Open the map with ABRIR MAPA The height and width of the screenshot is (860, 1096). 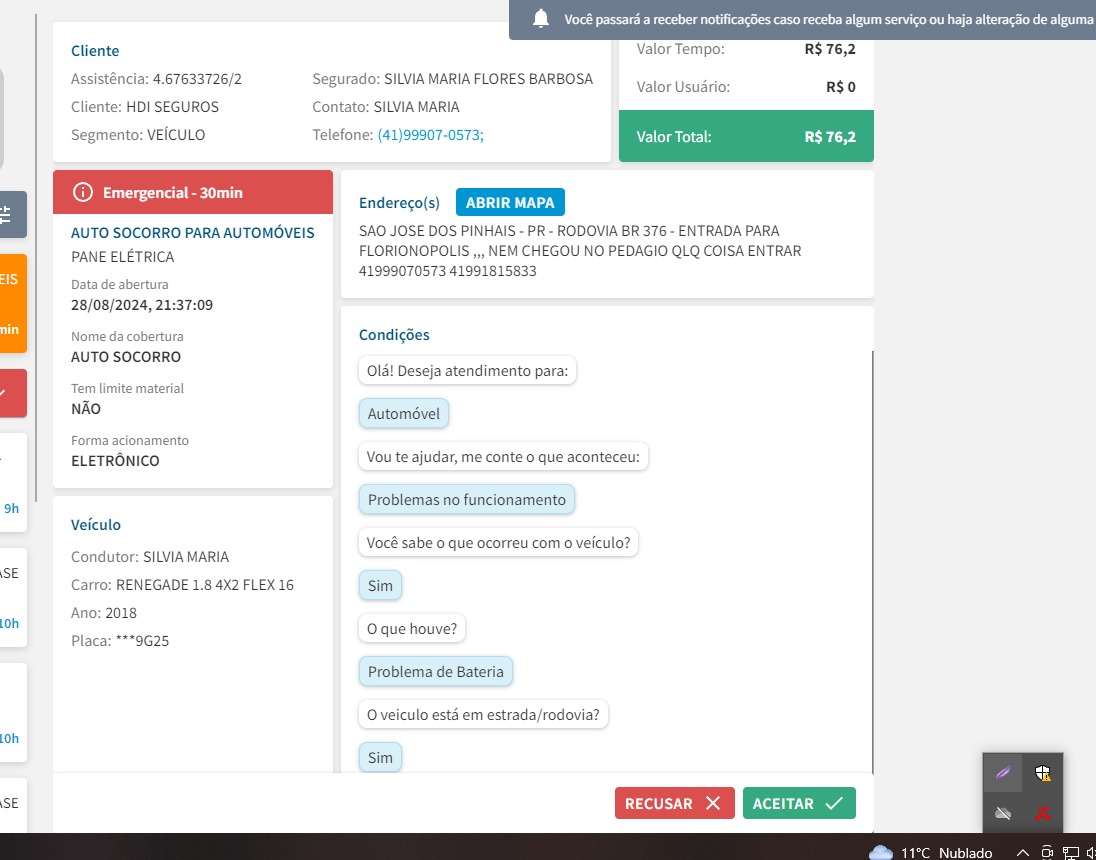[x=510, y=203]
